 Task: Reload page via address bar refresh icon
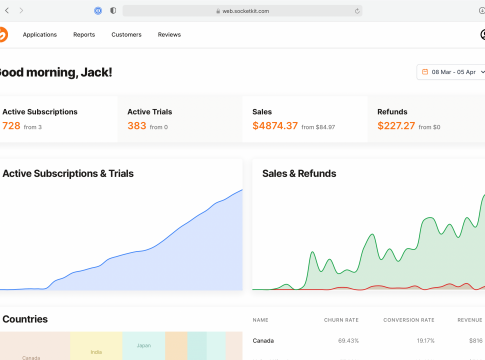(x=357, y=11)
